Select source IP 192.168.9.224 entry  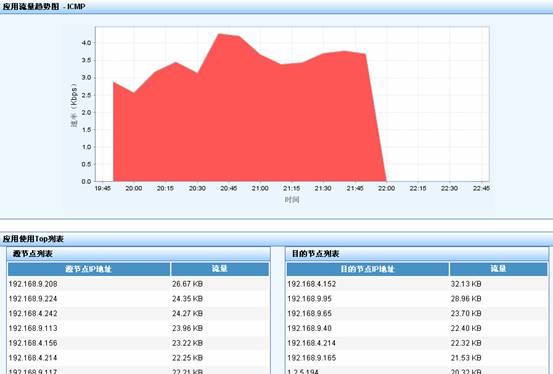[138, 299]
